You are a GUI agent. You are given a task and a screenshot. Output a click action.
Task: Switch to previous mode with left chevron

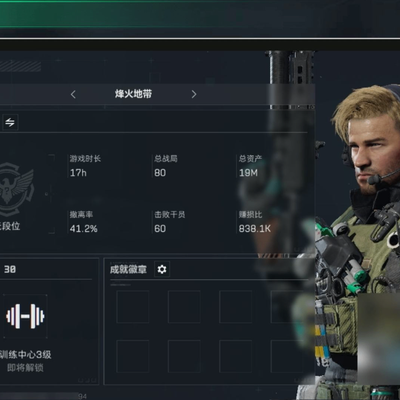(73, 94)
